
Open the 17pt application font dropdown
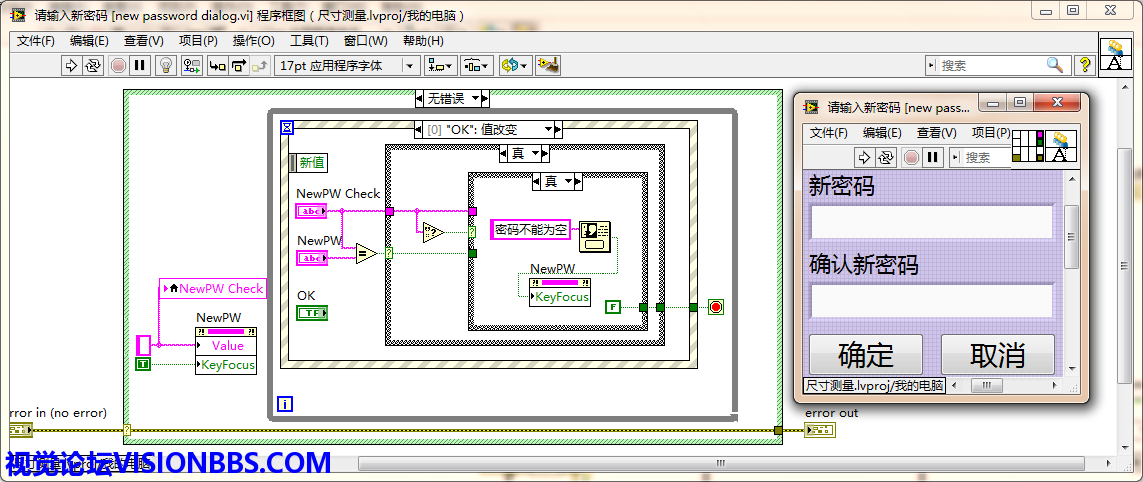345,65
